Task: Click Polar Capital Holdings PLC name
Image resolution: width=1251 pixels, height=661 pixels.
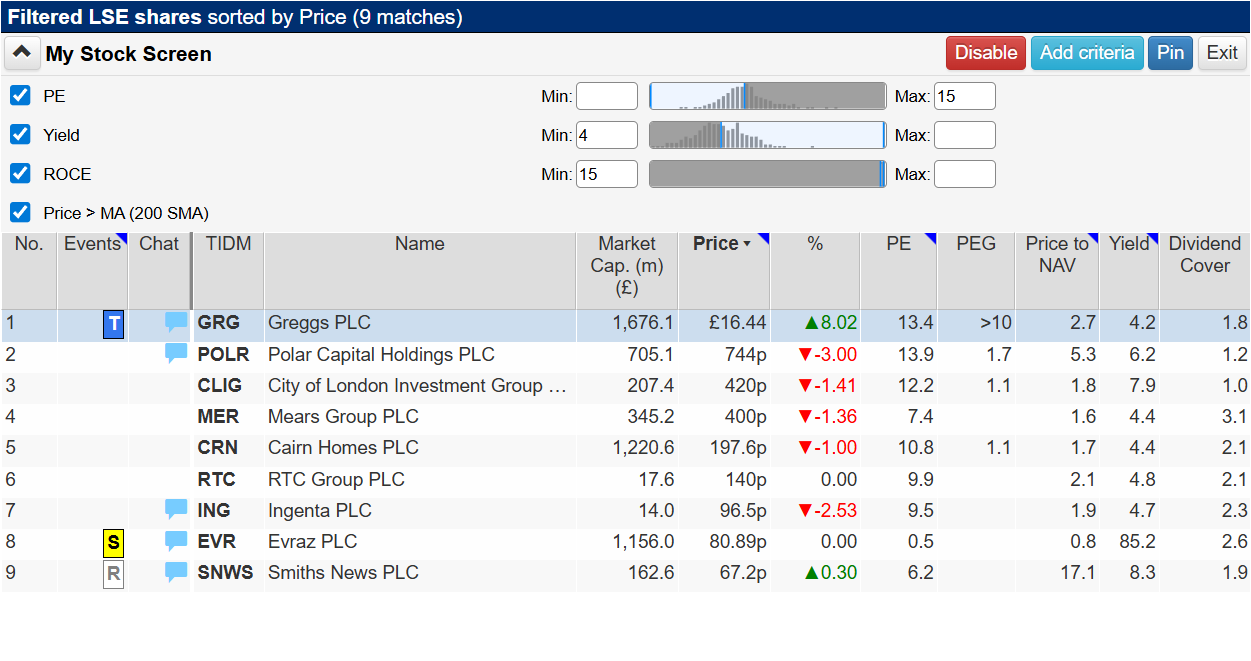Action: click(381, 354)
